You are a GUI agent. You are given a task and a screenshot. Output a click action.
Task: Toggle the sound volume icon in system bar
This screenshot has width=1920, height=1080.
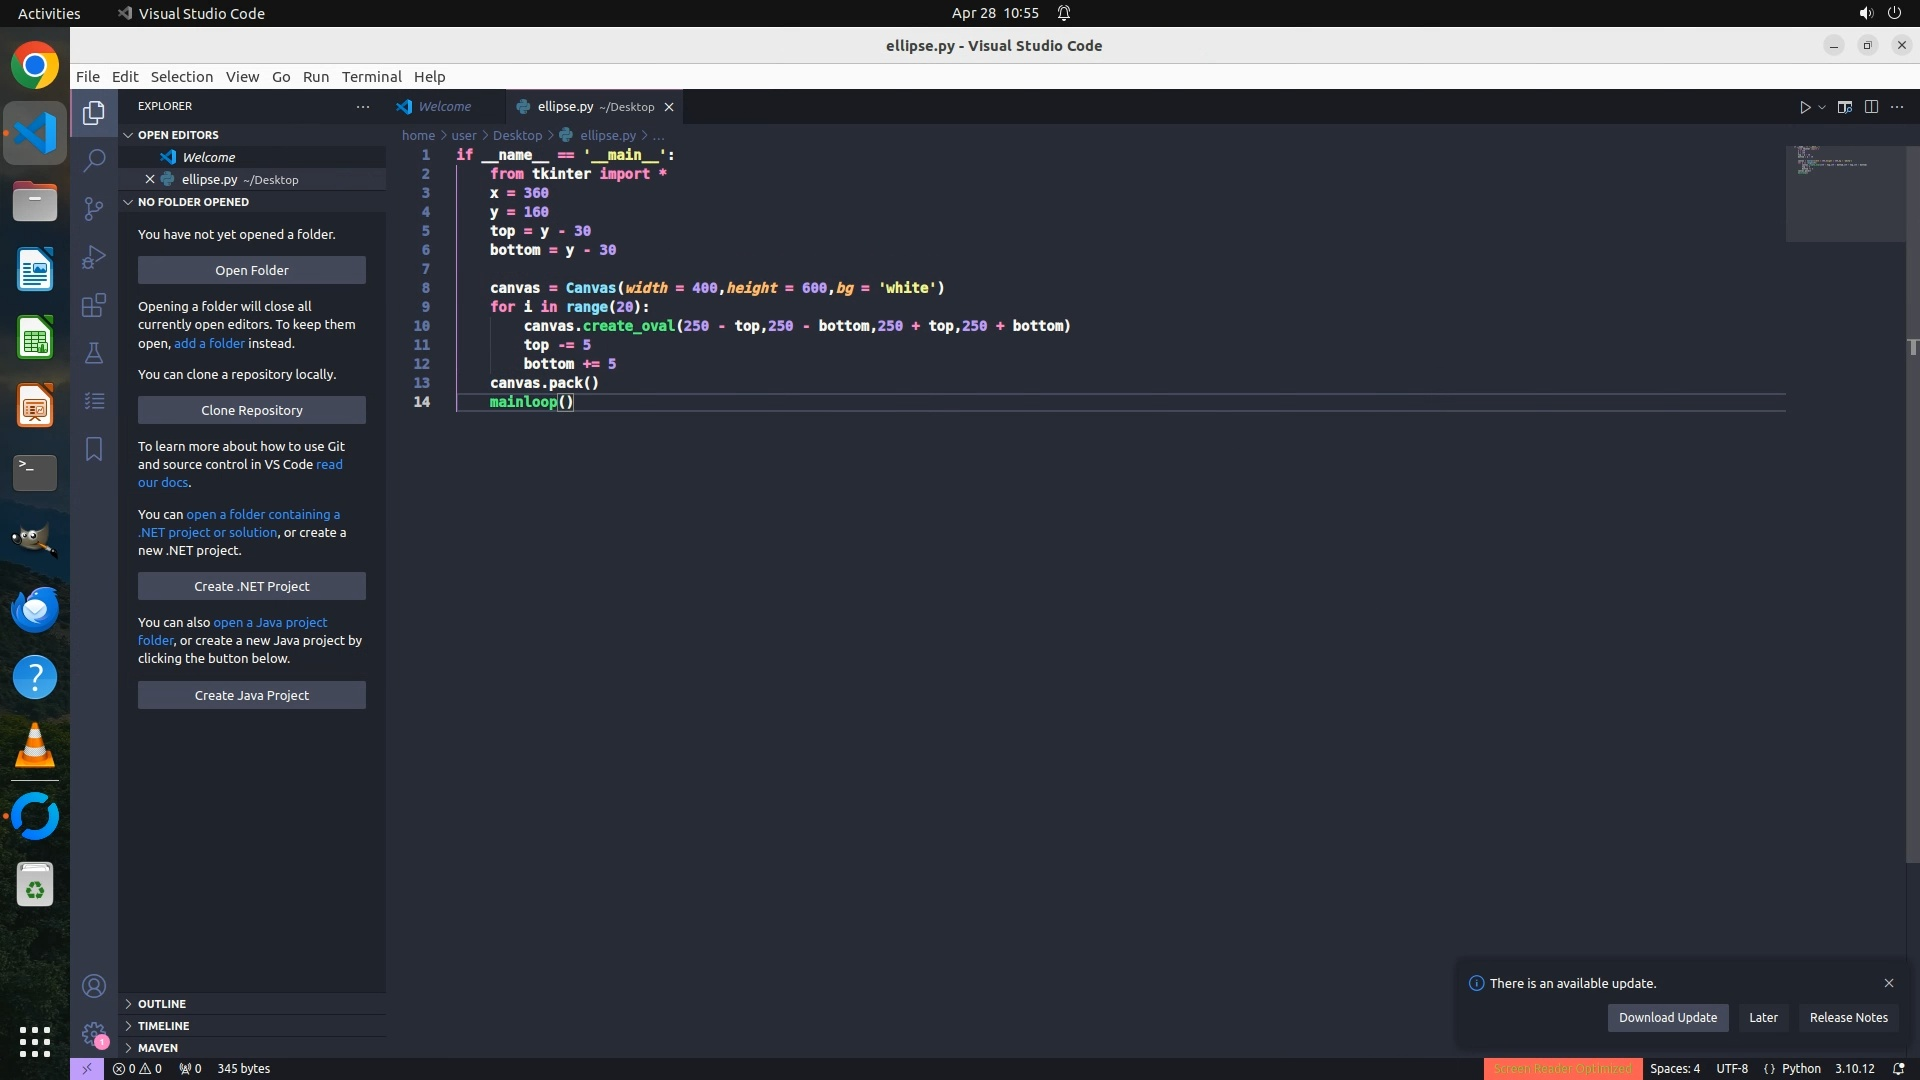(x=1865, y=13)
